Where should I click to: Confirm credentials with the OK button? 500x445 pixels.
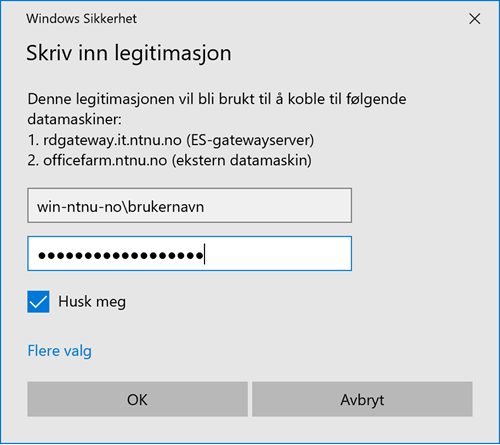click(x=137, y=399)
